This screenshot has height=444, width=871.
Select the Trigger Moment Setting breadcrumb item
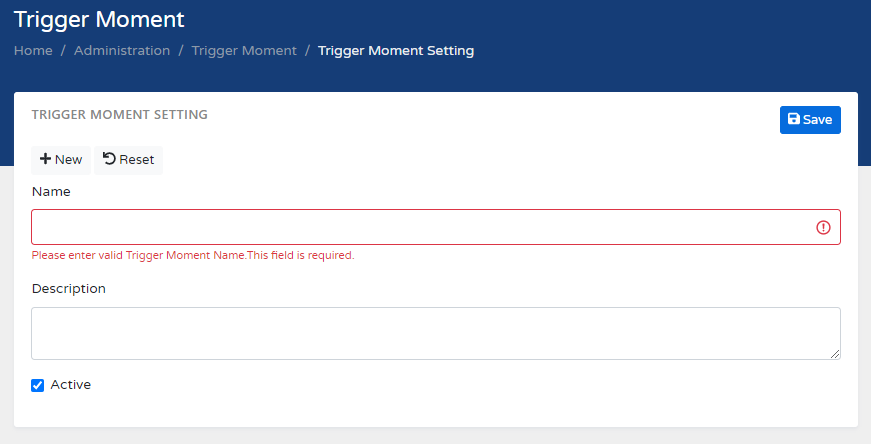(396, 51)
